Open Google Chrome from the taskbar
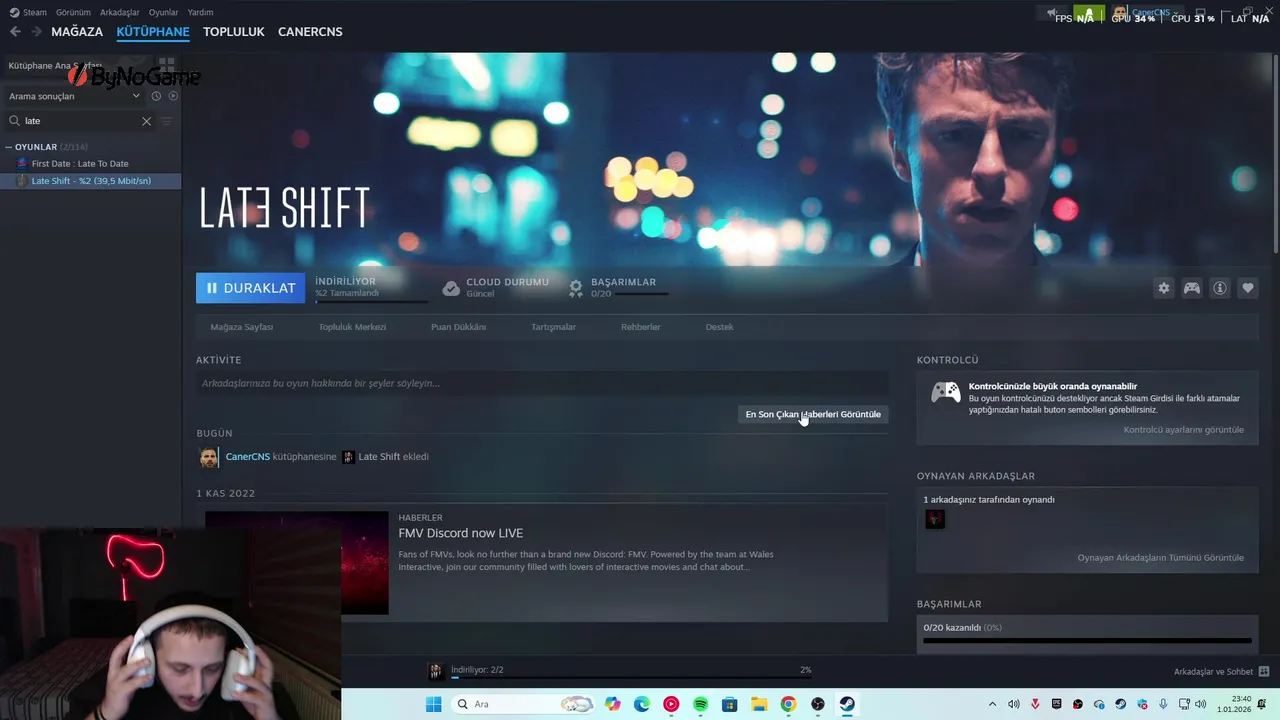 point(788,704)
